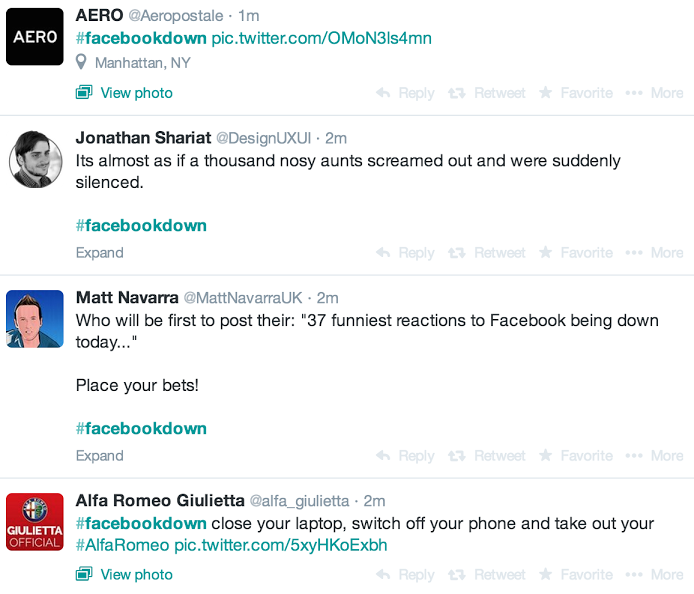Open the #AlfaRomeo hashtag link
694x594 pixels.
click(x=122, y=546)
